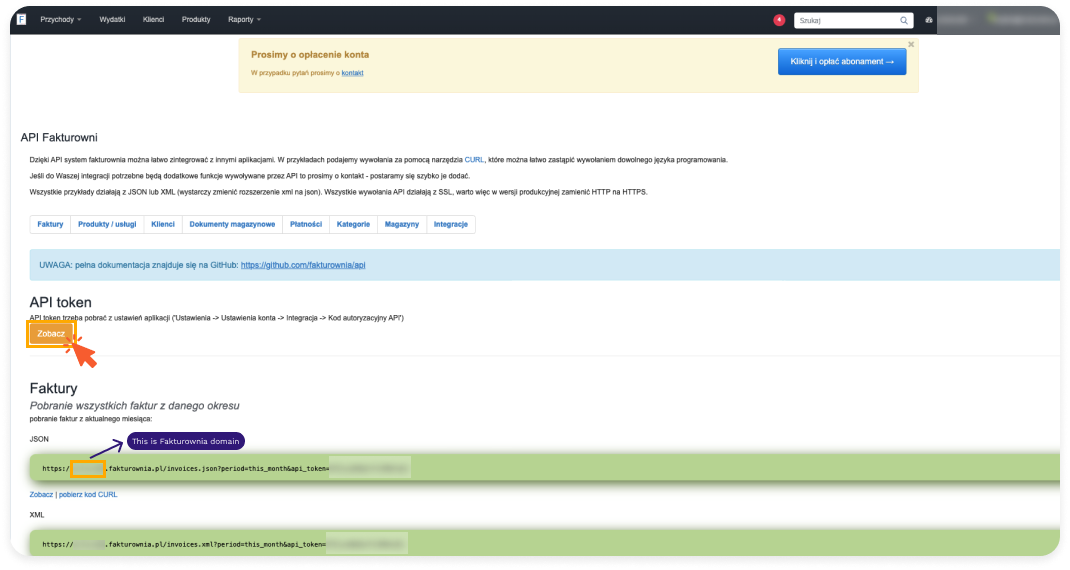Open the GitHub fakturownia/api link
Viewport: 1070px width, 570px height.
coord(303,265)
